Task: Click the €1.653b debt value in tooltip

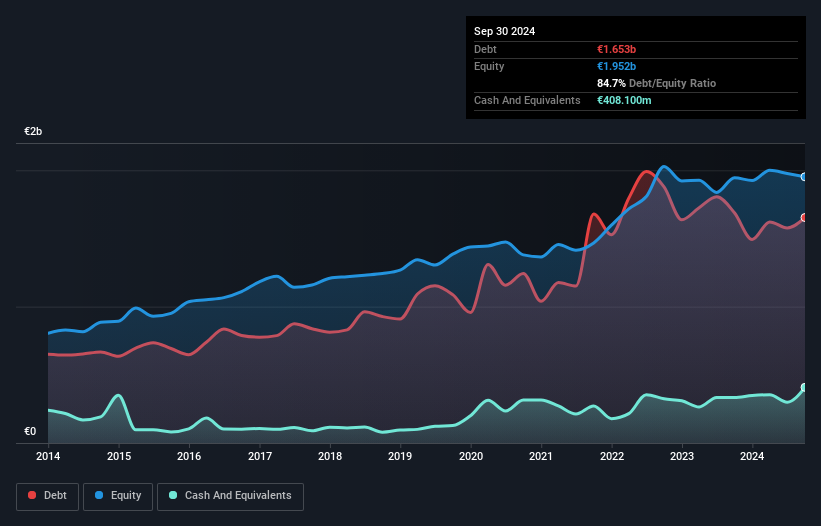Action: click(x=616, y=49)
